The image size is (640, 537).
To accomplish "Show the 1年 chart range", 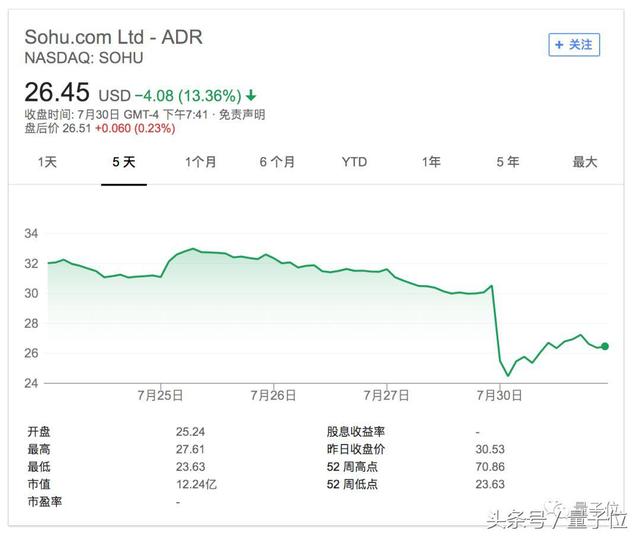I will (431, 162).
